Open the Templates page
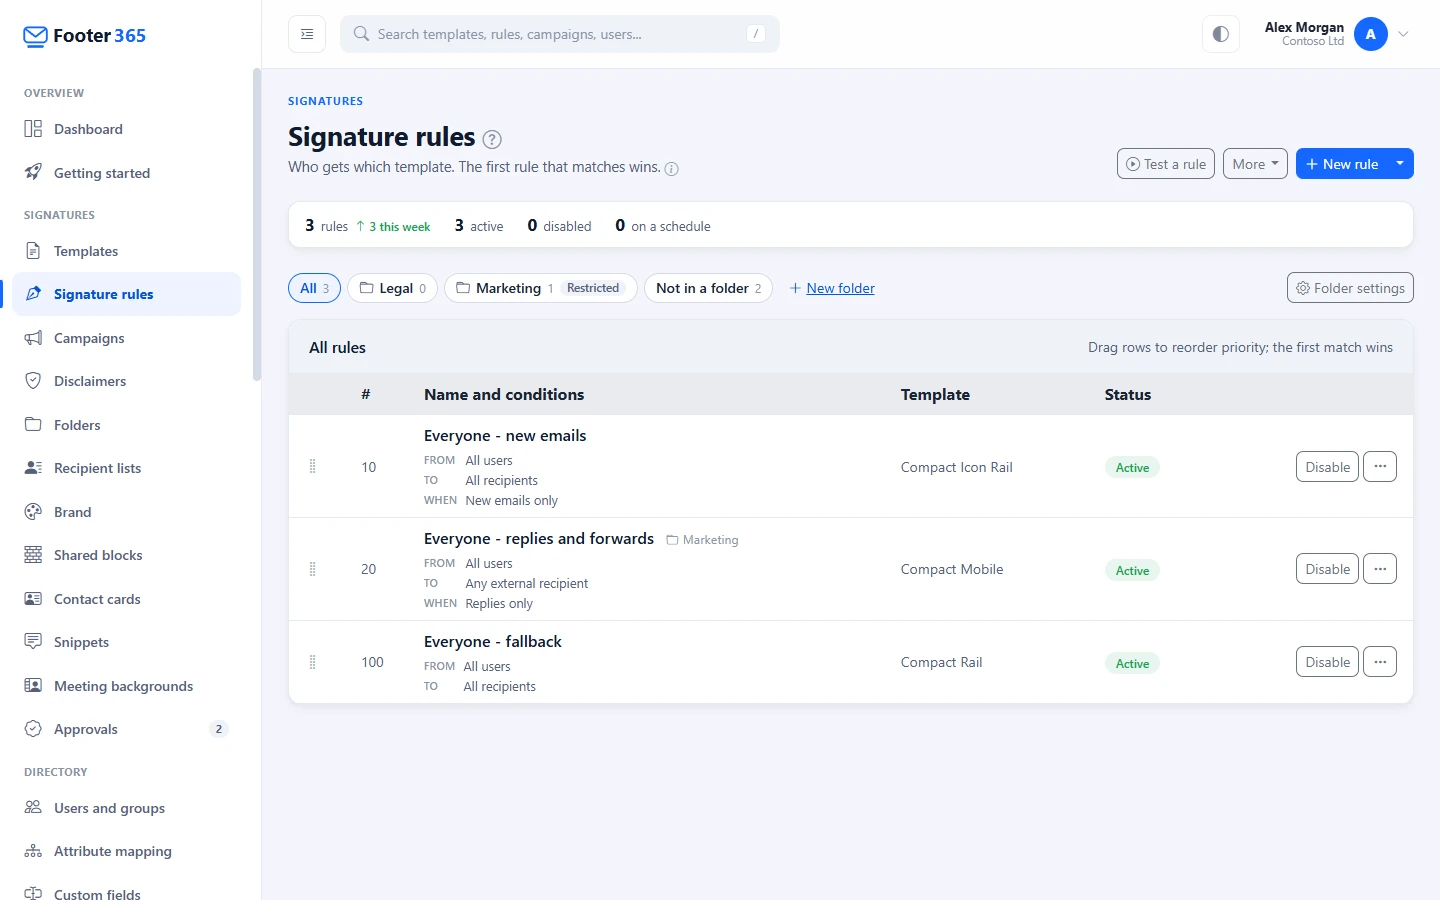Viewport: 1440px width, 900px height. 126,251
